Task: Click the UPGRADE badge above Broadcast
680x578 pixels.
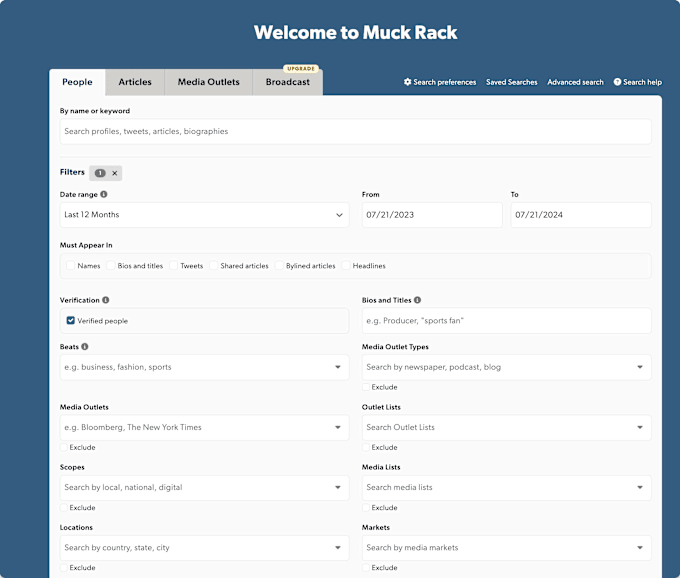Action: click(x=301, y=69)
